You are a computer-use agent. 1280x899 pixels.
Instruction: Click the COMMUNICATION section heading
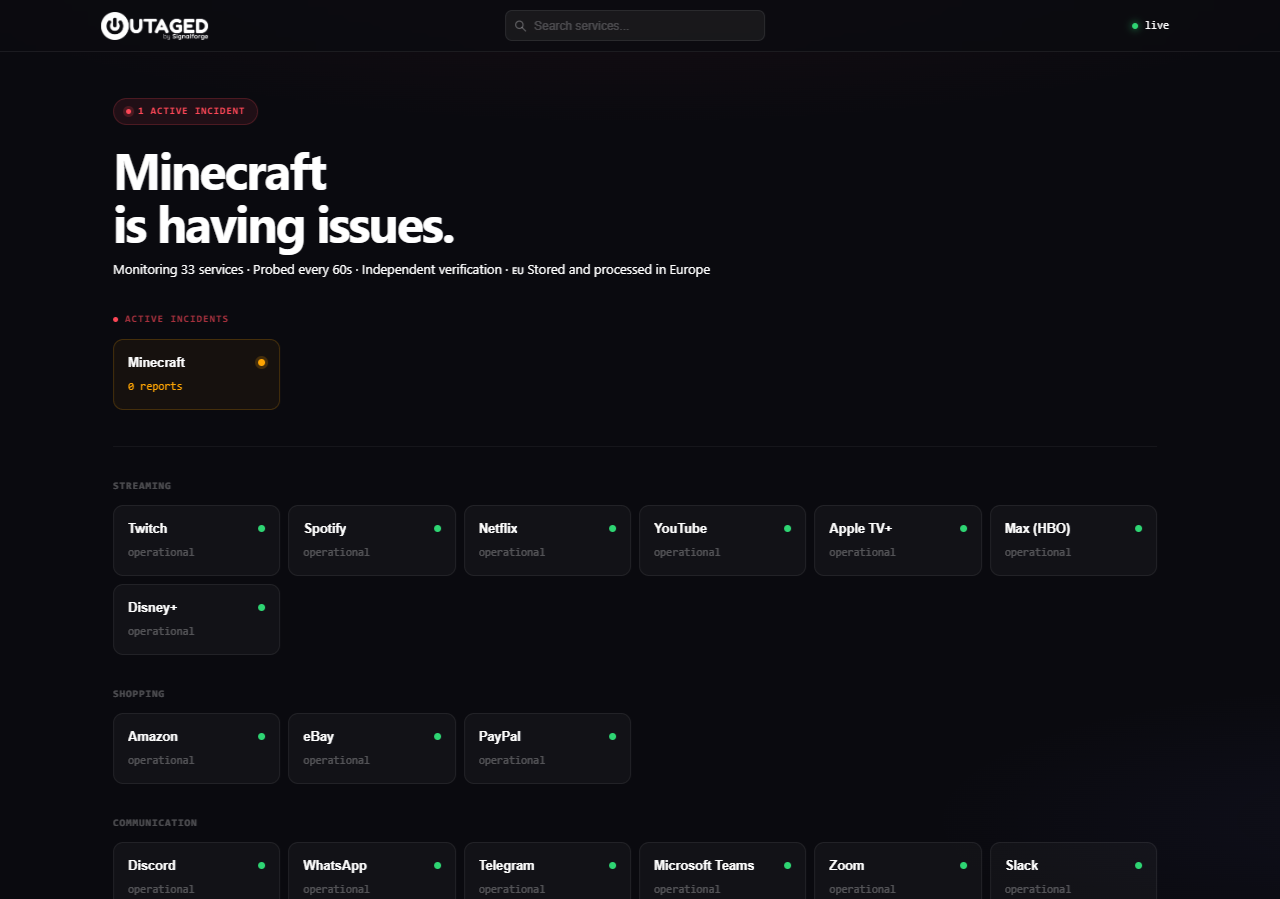[155, 822]
